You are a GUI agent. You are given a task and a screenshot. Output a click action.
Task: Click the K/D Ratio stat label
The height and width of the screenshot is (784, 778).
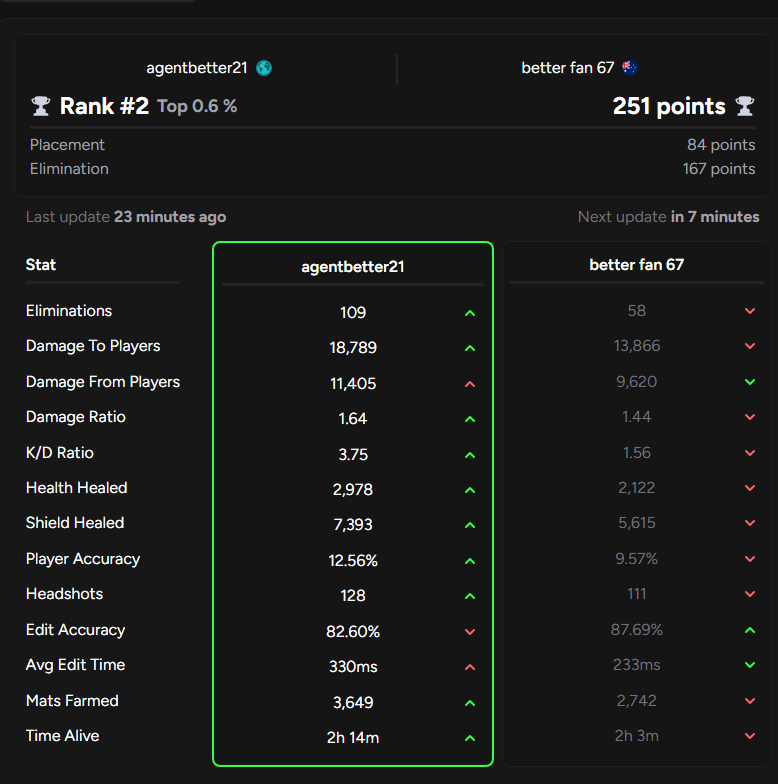click(60, 453)
